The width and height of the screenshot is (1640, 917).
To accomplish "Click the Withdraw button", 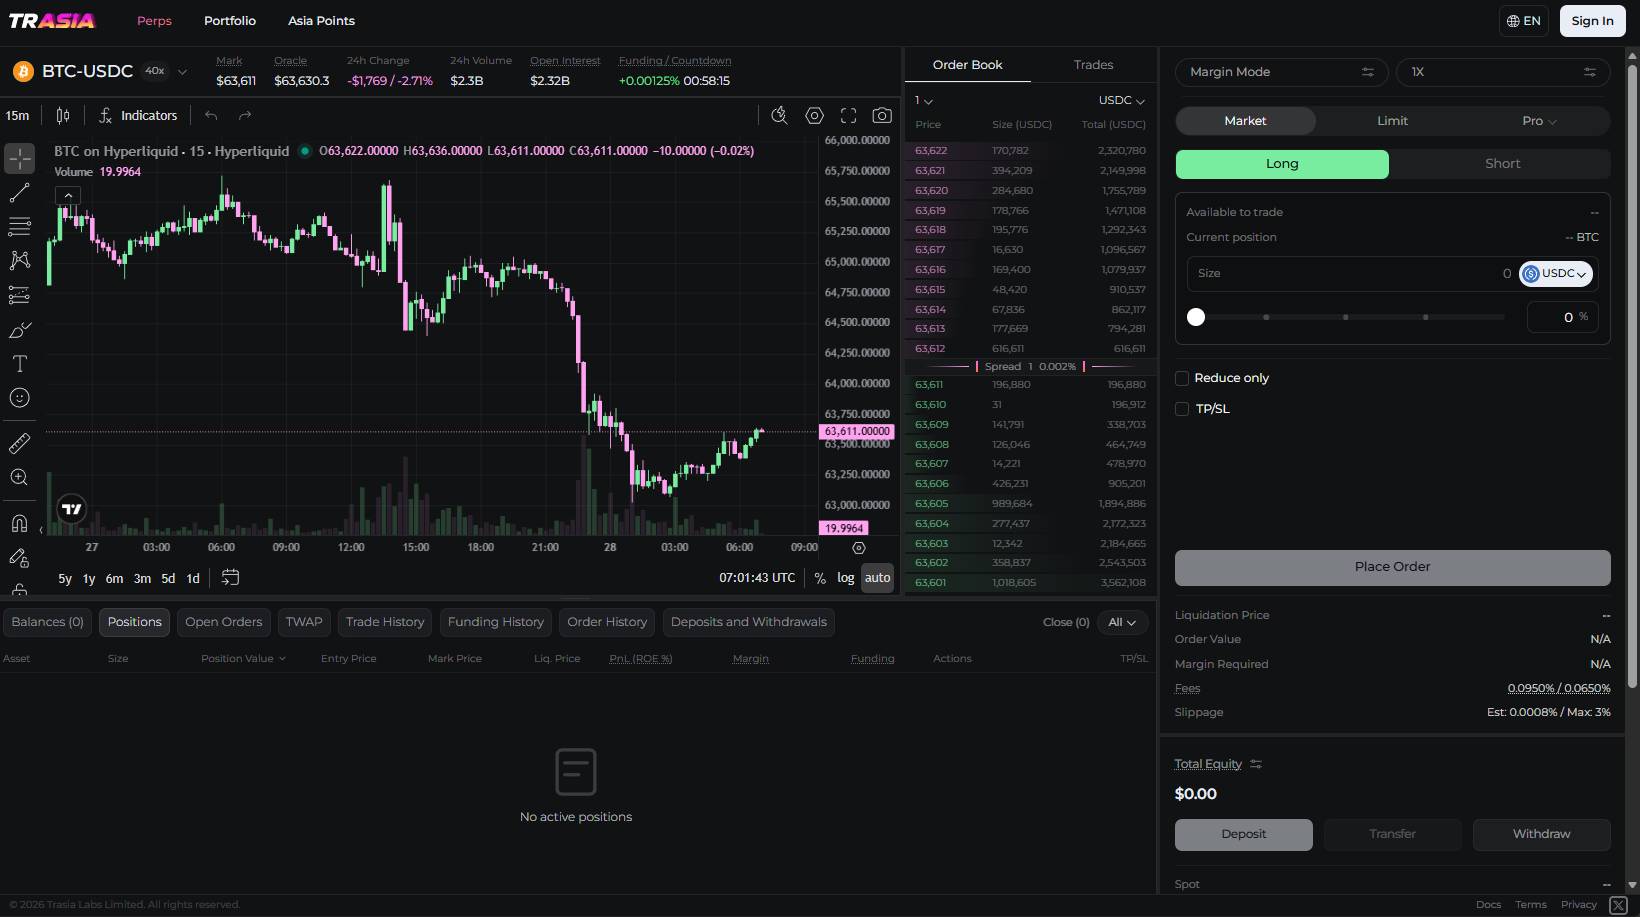I will coord(1541,834).
